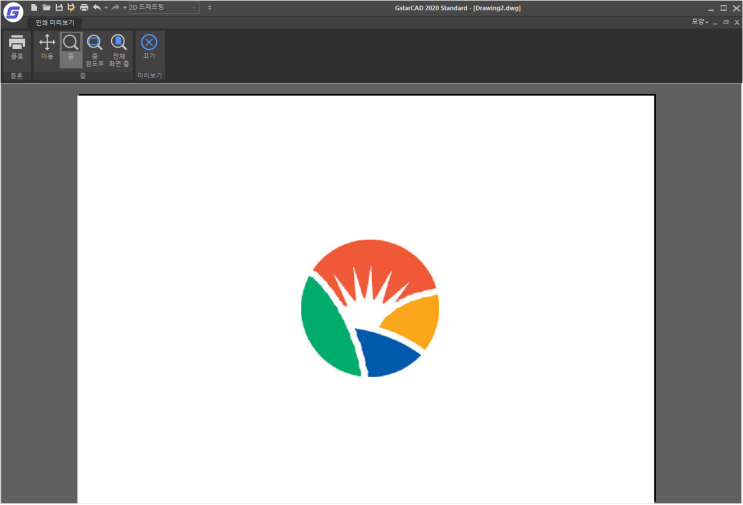Screen dimensions: 743x505
Task: Click the Save As icon with pencil
Action: pos(71,7)
